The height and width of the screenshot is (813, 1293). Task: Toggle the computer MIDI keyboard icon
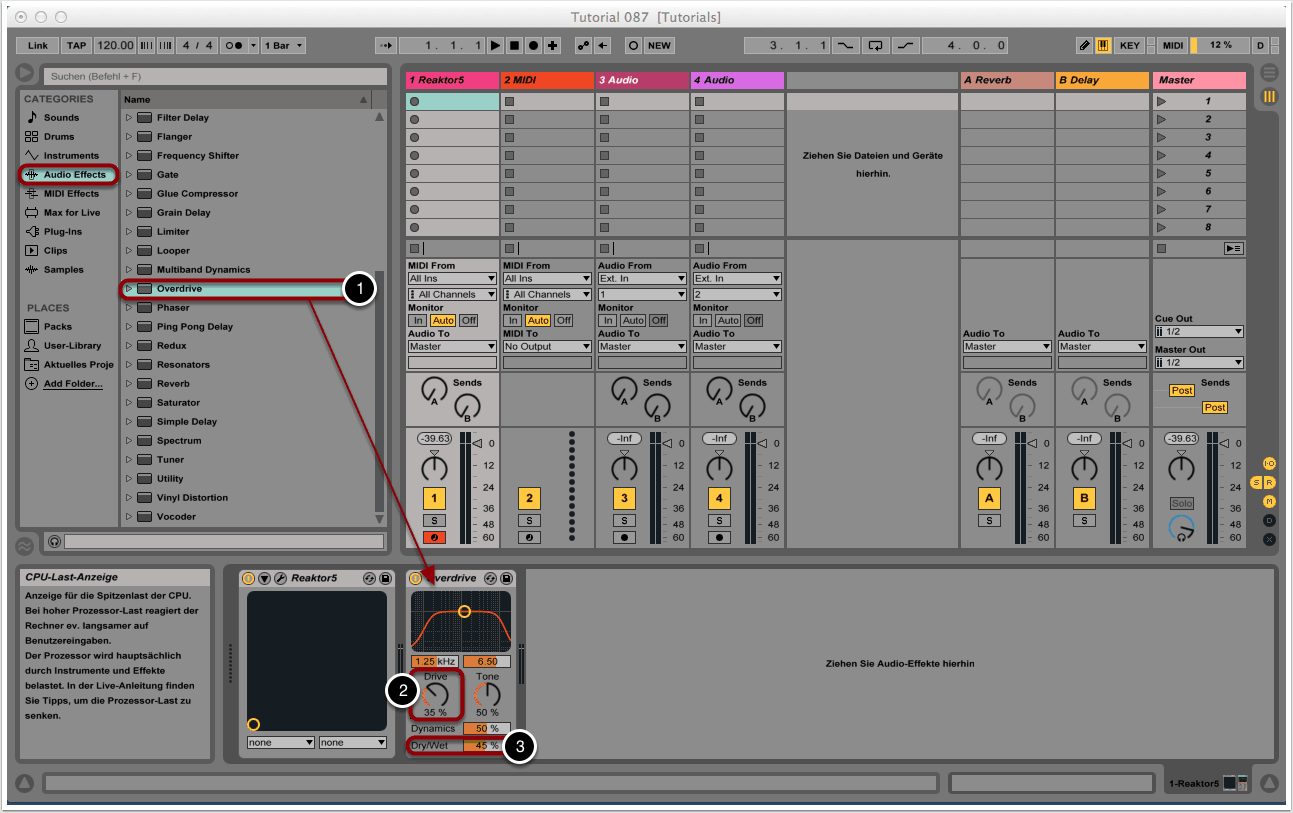(x=1103, y=45)
